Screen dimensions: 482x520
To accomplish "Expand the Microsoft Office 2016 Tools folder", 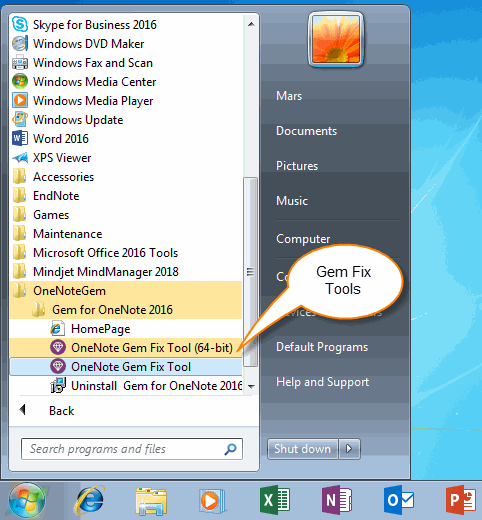I will (126, 253).
